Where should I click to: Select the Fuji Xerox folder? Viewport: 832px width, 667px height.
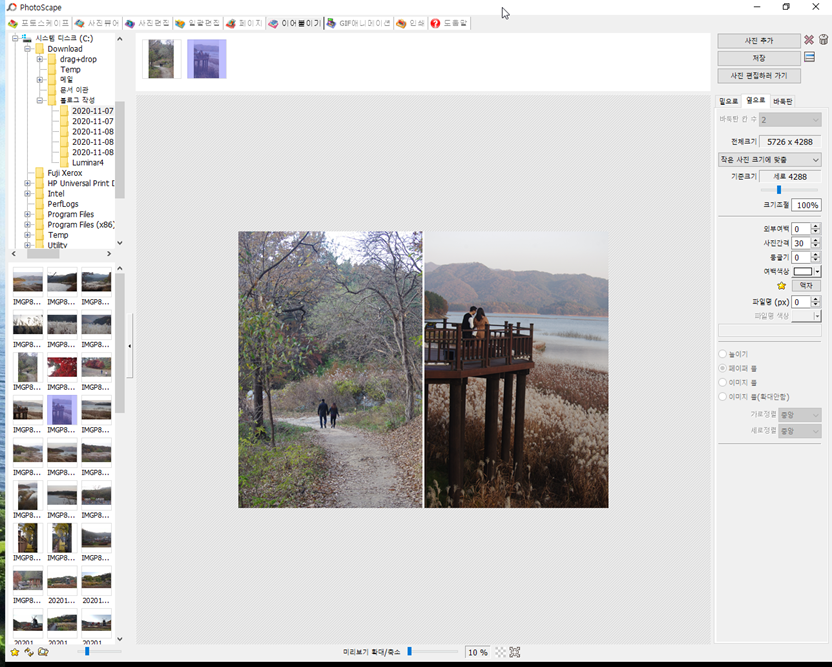tap(65, 173)
